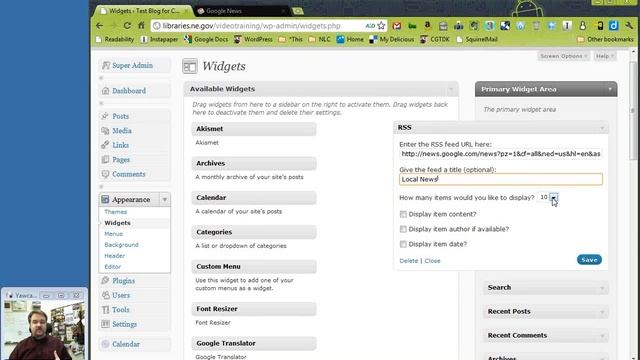Select the Google Translator widget header
Screen dimensions: 640x360
(254, 343)
